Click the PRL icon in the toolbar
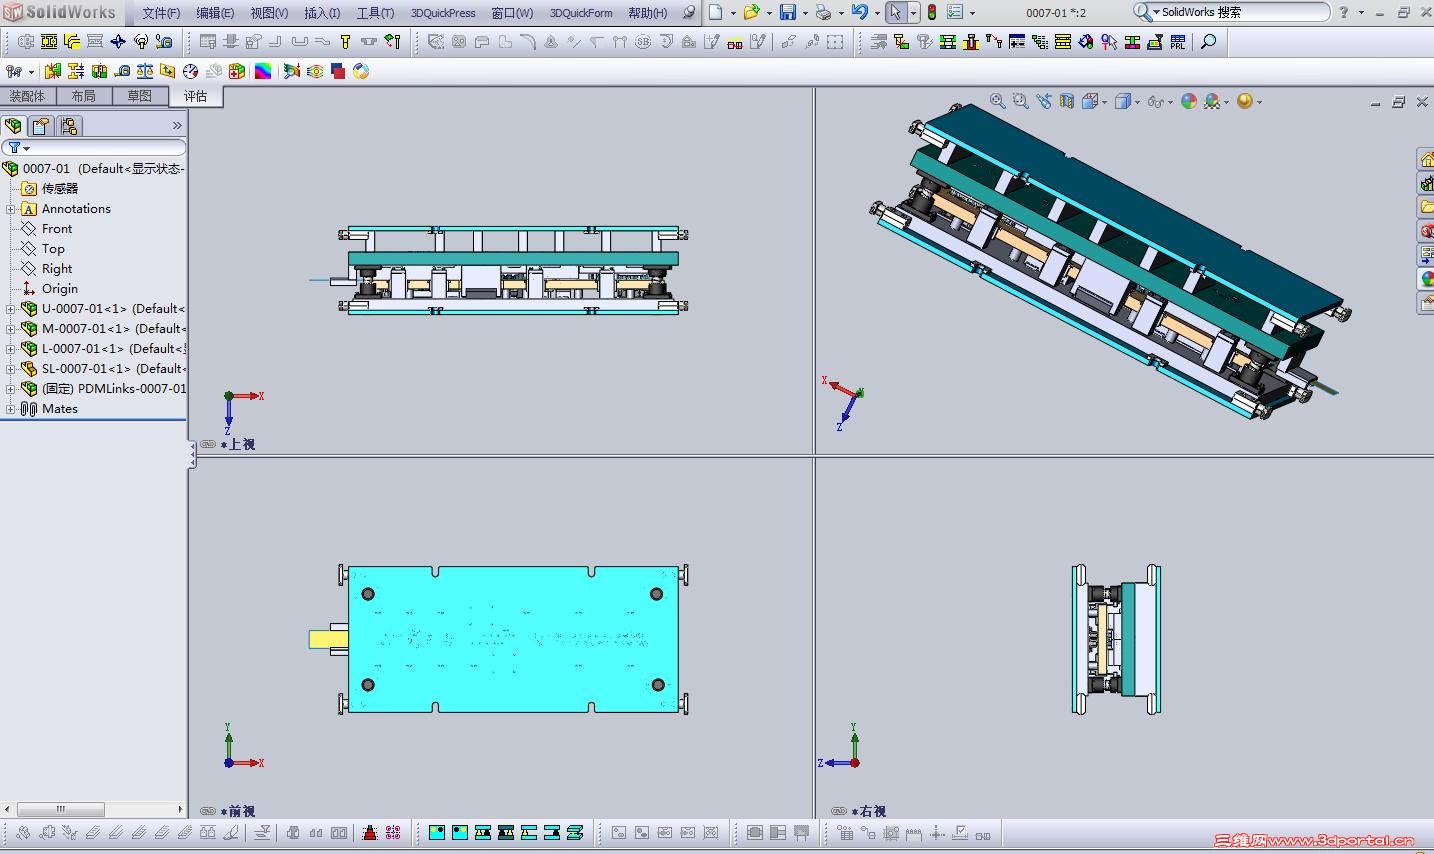 (x=1178, y=42)
